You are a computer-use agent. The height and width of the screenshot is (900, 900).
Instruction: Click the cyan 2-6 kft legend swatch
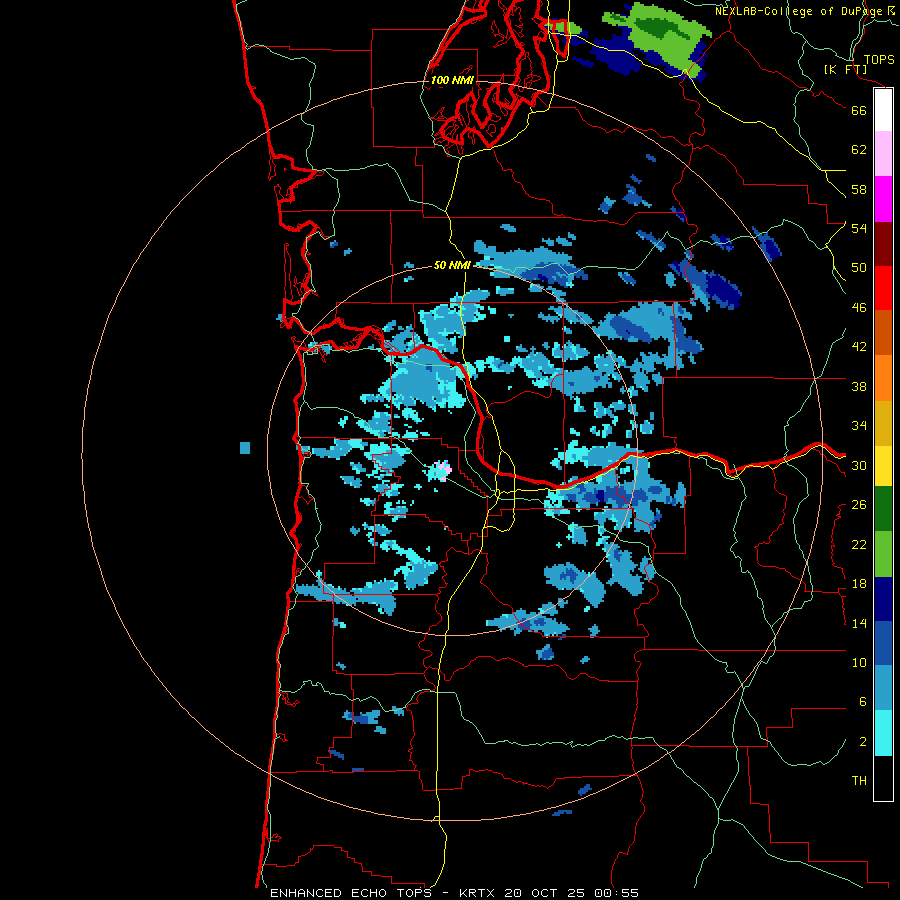883,733
